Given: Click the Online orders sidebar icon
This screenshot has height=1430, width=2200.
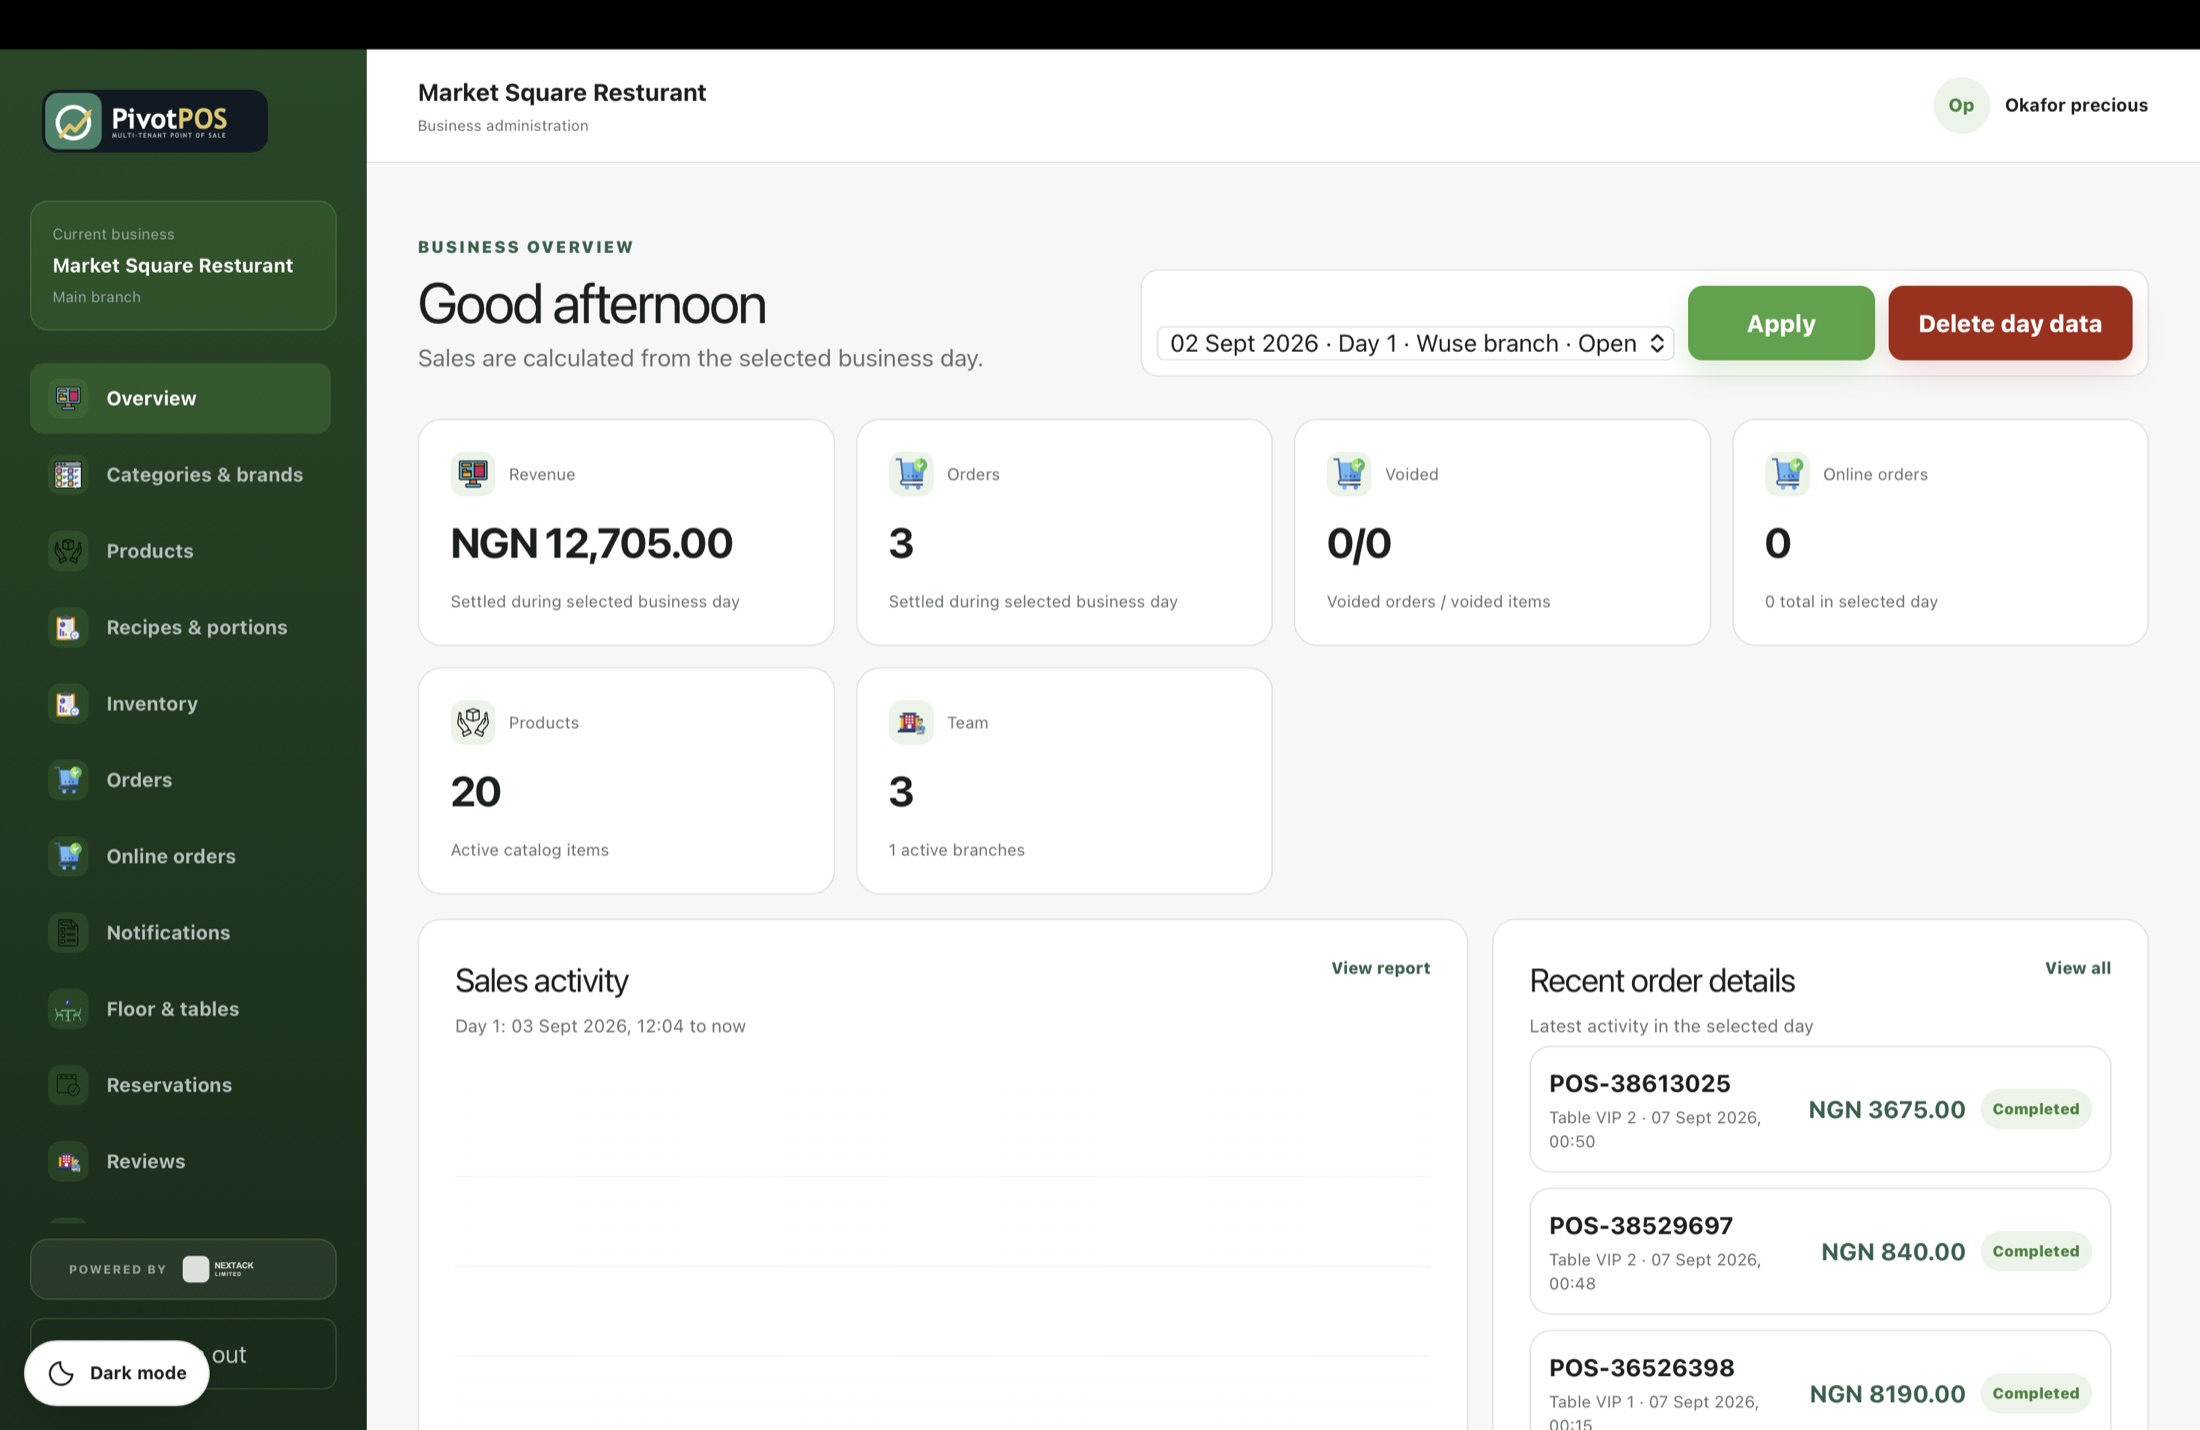Looking at the screenshot, I should coord(68,856).
